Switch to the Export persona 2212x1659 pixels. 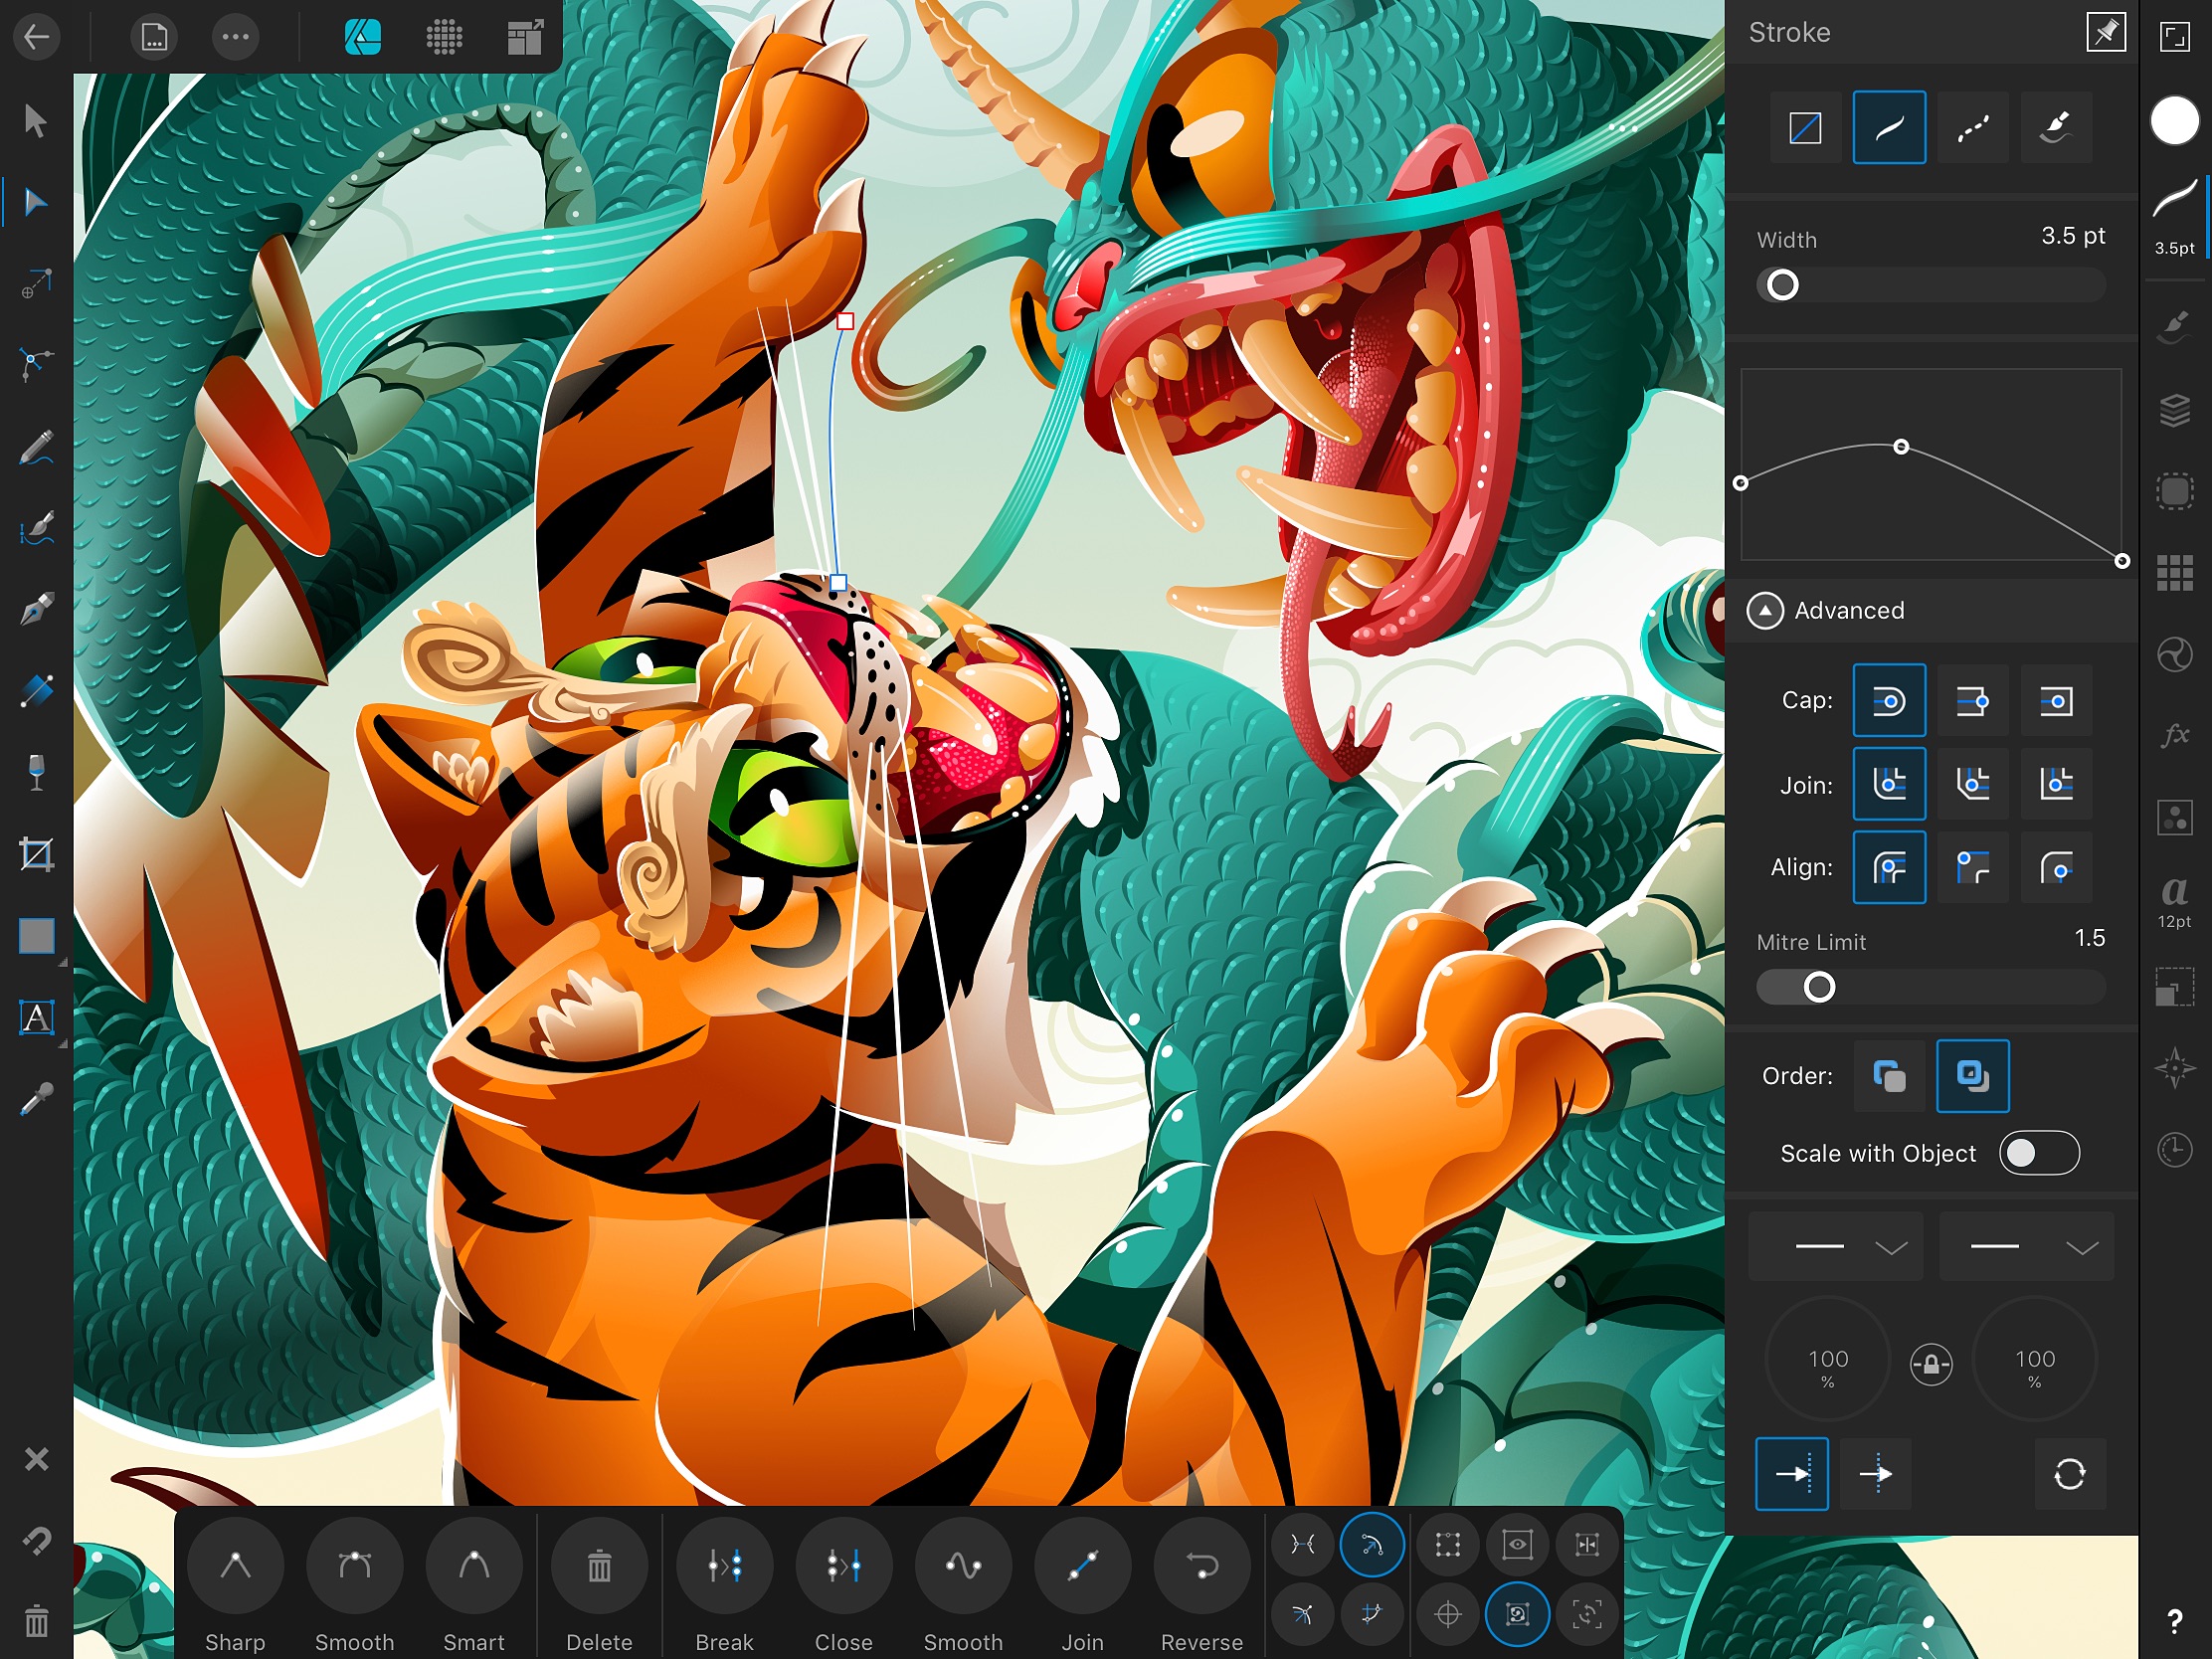(525, 37)
